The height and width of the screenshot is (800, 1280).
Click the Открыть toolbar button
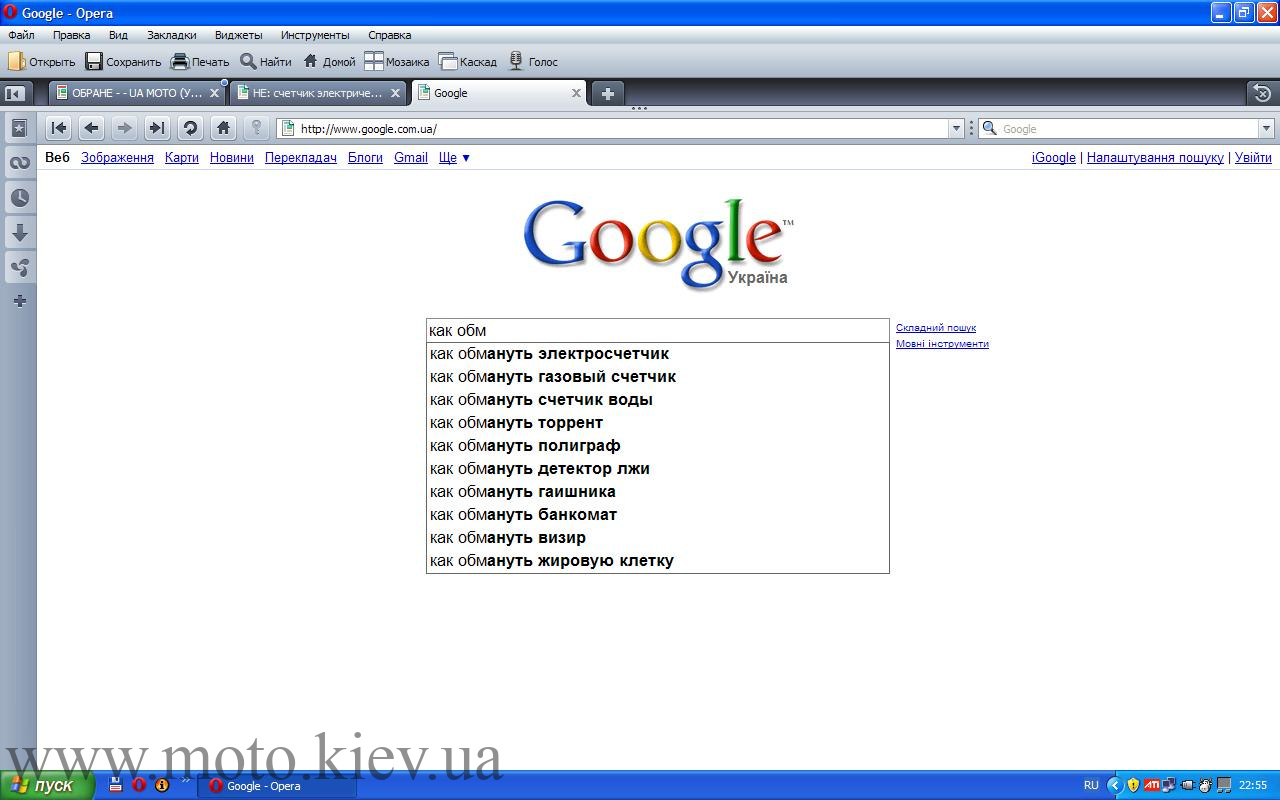tap(41, 61)
